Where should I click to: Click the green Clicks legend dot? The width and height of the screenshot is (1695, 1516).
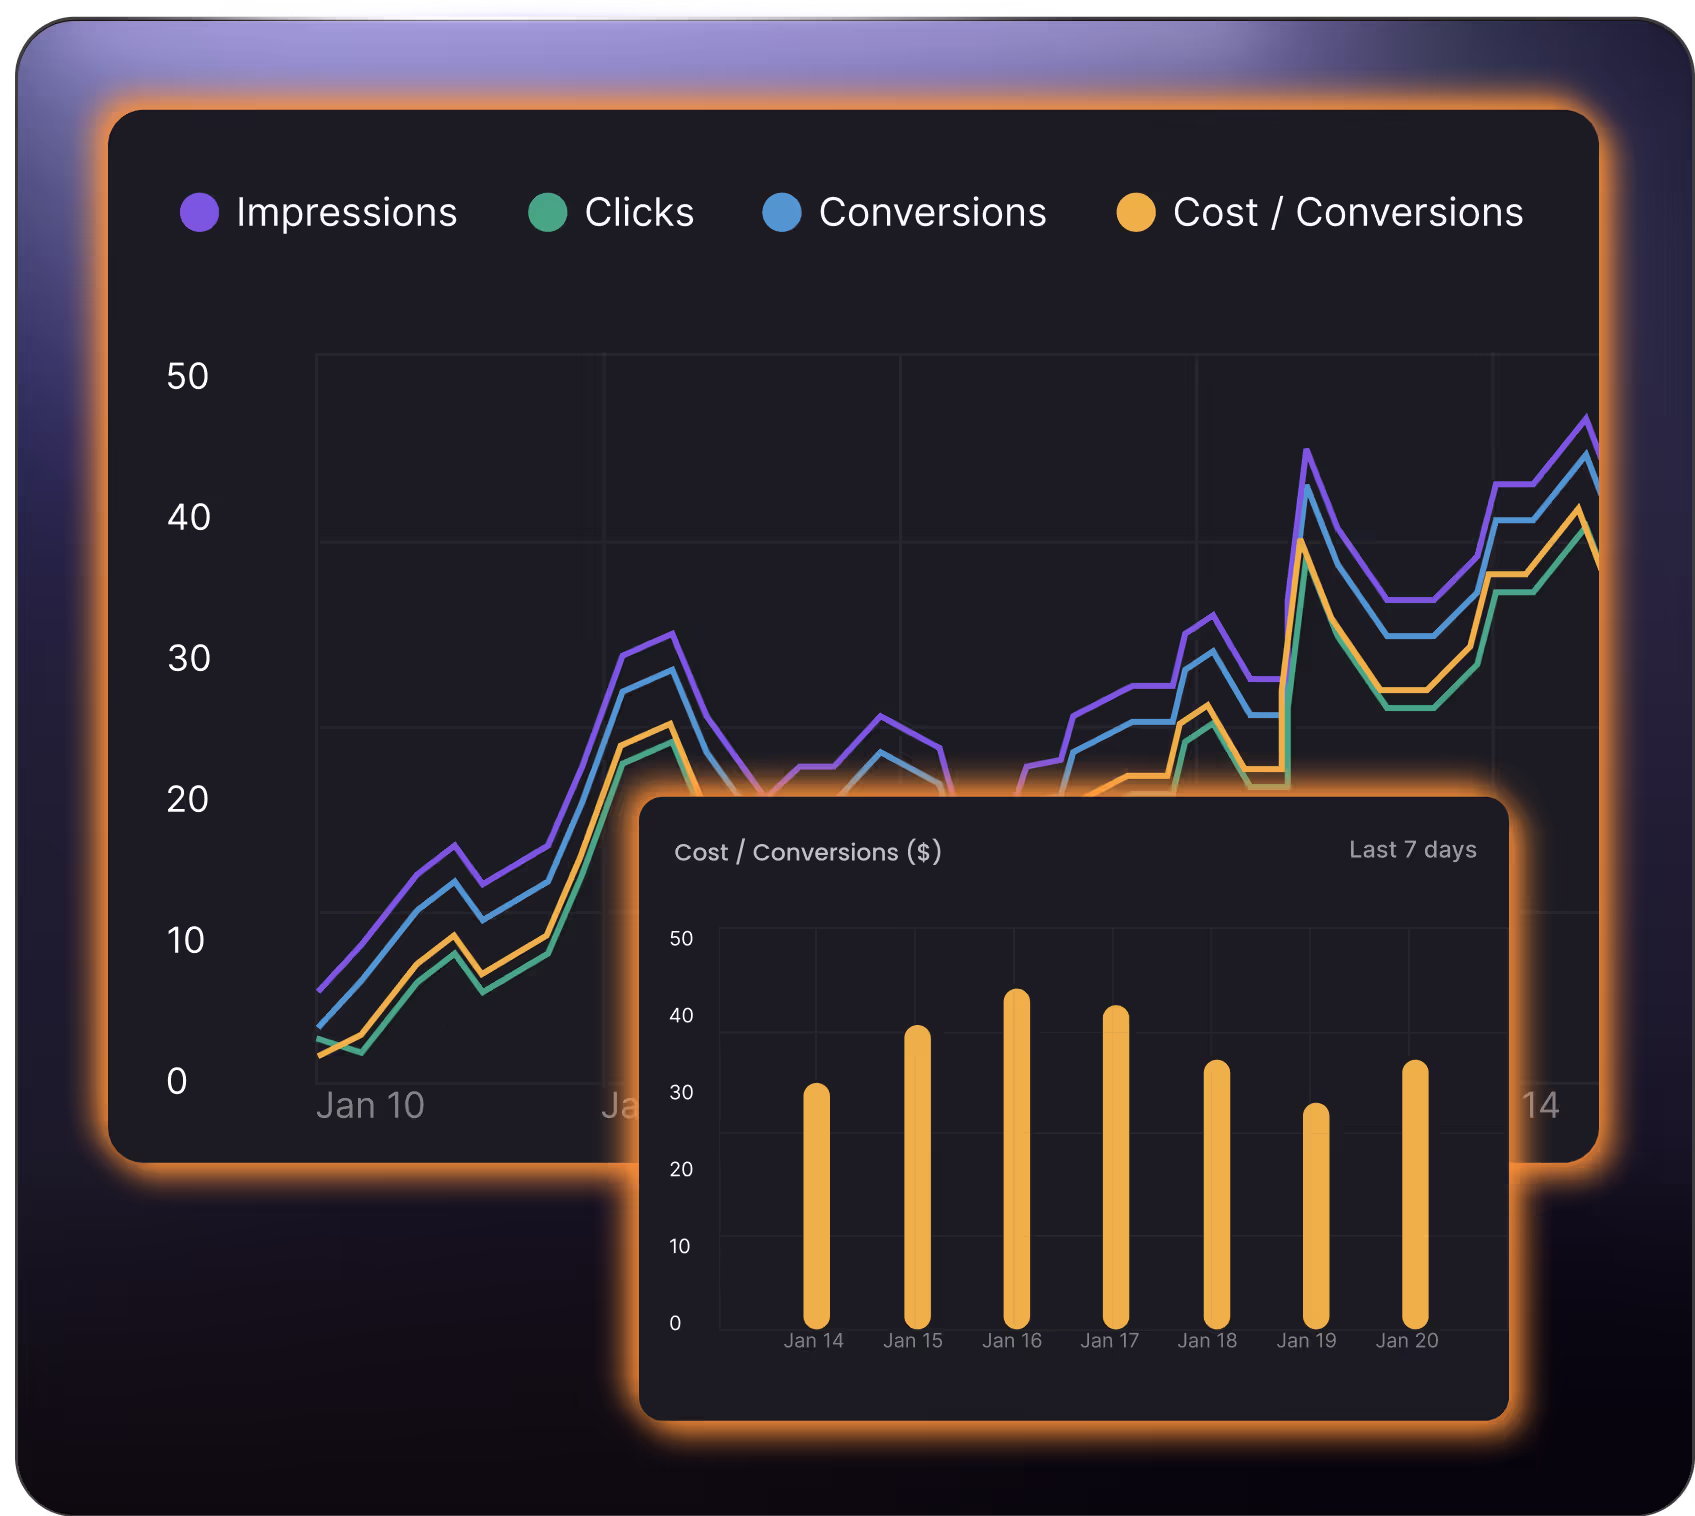pos(547,212)
